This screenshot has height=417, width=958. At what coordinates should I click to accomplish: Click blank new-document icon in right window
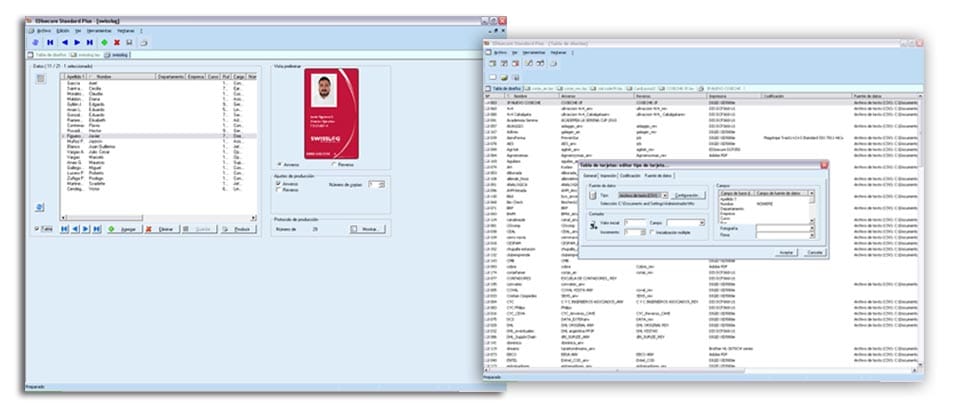pyautogui.click(x=492, y=78)
